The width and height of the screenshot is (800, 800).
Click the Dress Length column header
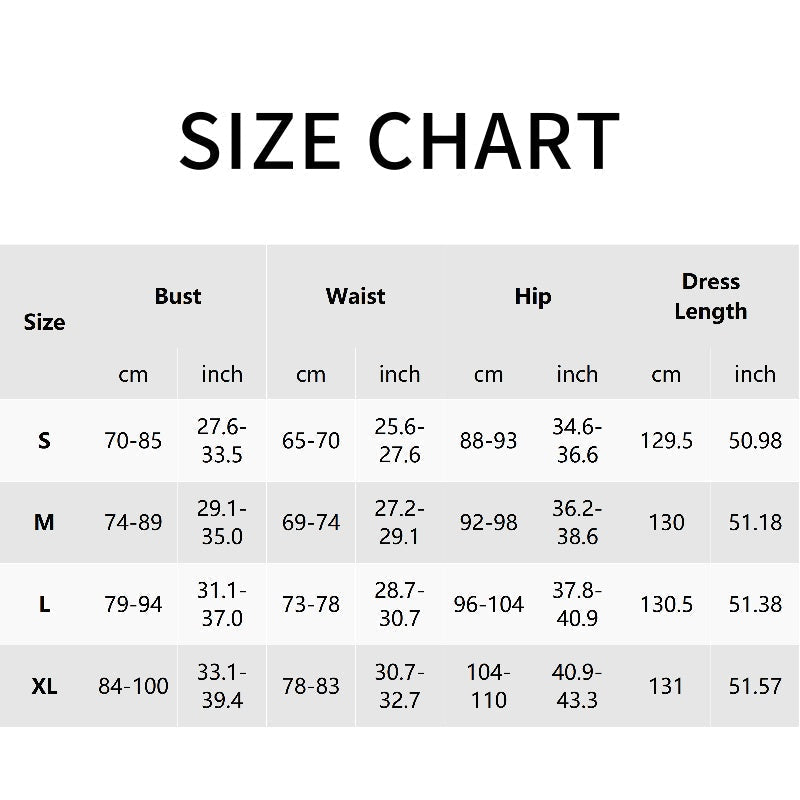[x=710, y=296]
